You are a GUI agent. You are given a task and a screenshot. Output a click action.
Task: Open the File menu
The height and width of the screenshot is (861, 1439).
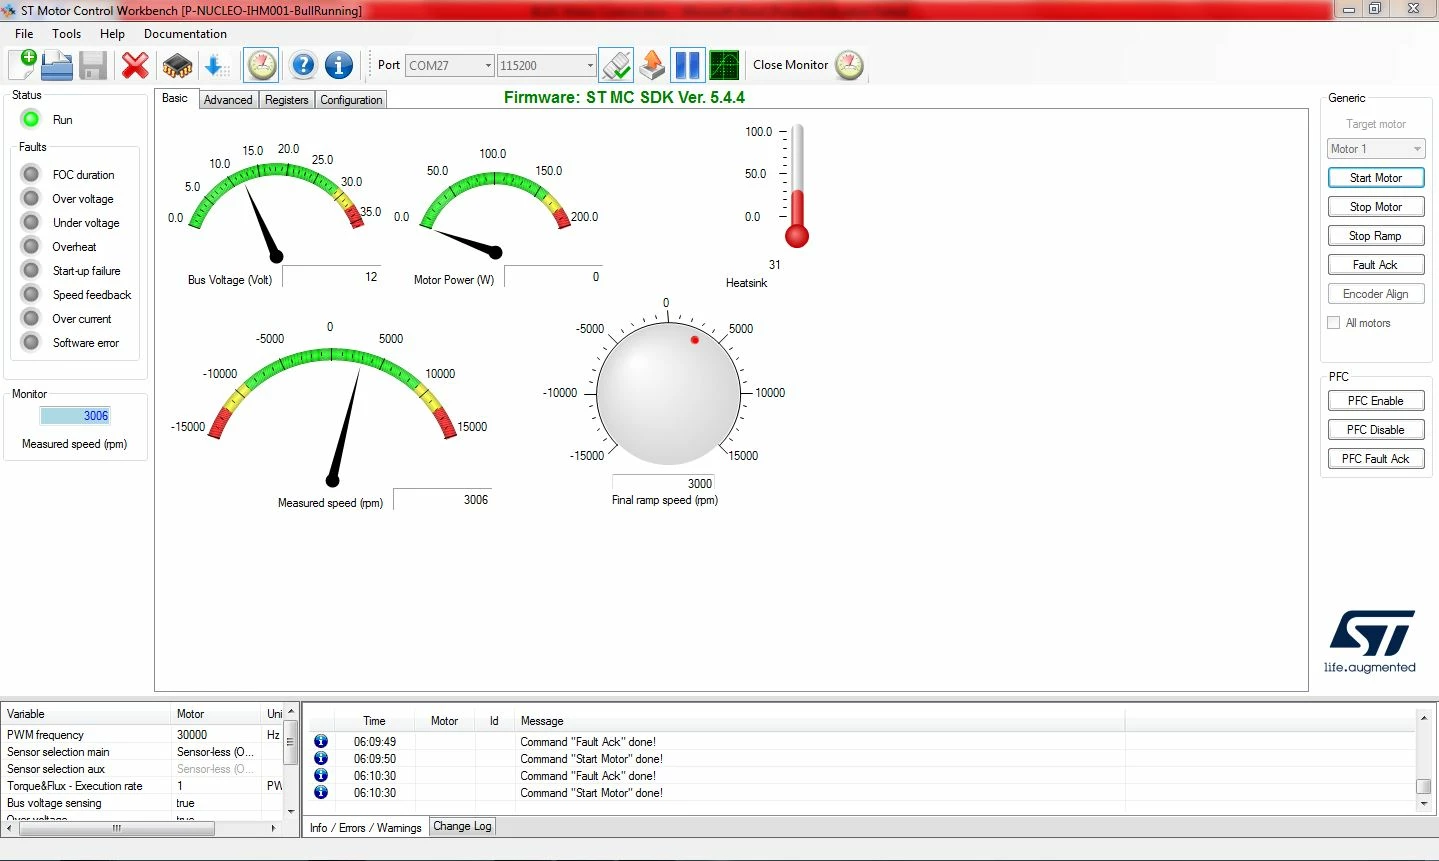(x=24, y=34)
